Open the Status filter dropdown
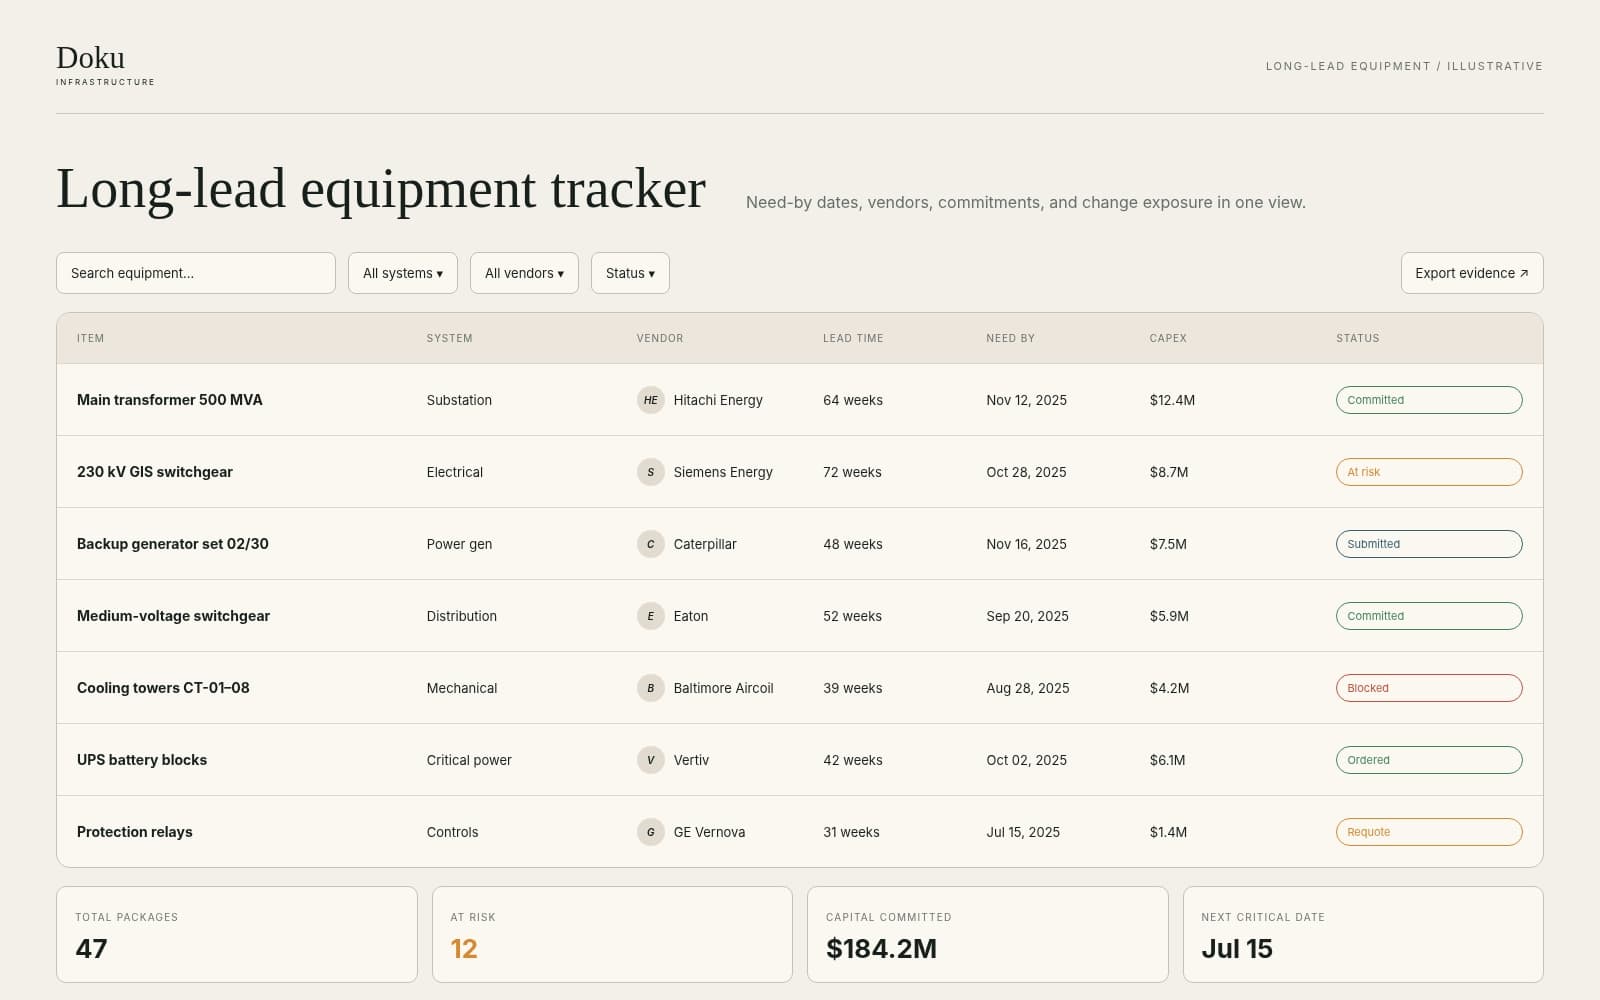Screen dimensions: 1600x1000 pyautogui.click(x=630, y=273)
